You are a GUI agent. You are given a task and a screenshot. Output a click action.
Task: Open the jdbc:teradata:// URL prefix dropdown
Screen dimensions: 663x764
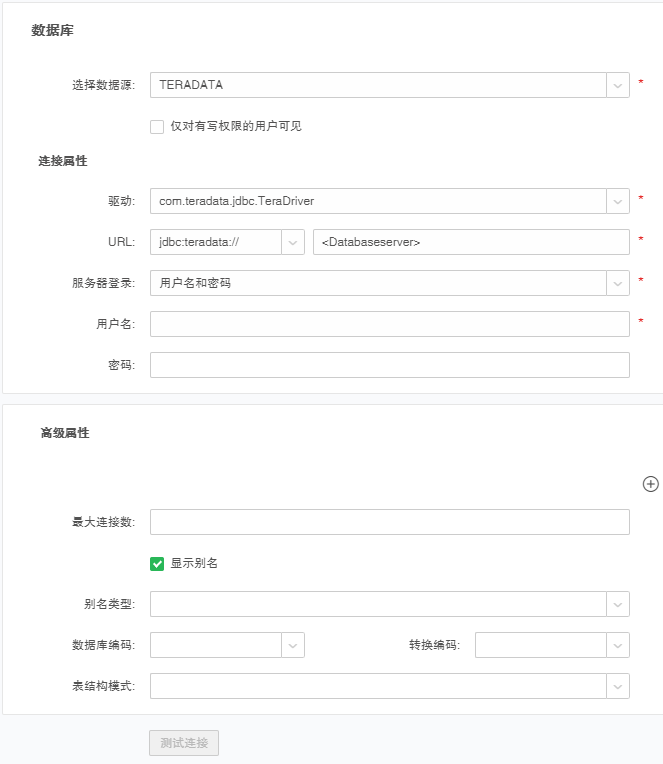293,242
